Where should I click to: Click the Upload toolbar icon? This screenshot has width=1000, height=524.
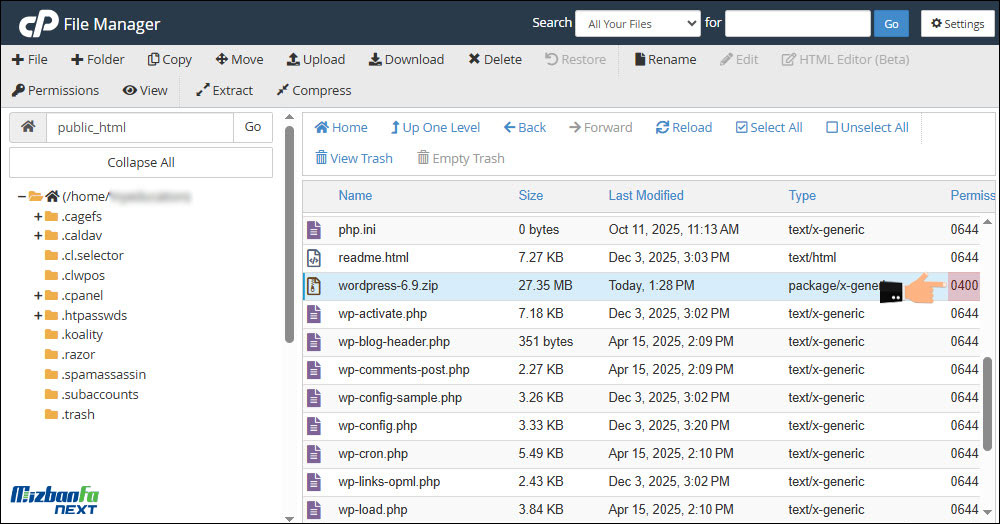[x=293, y=59]
